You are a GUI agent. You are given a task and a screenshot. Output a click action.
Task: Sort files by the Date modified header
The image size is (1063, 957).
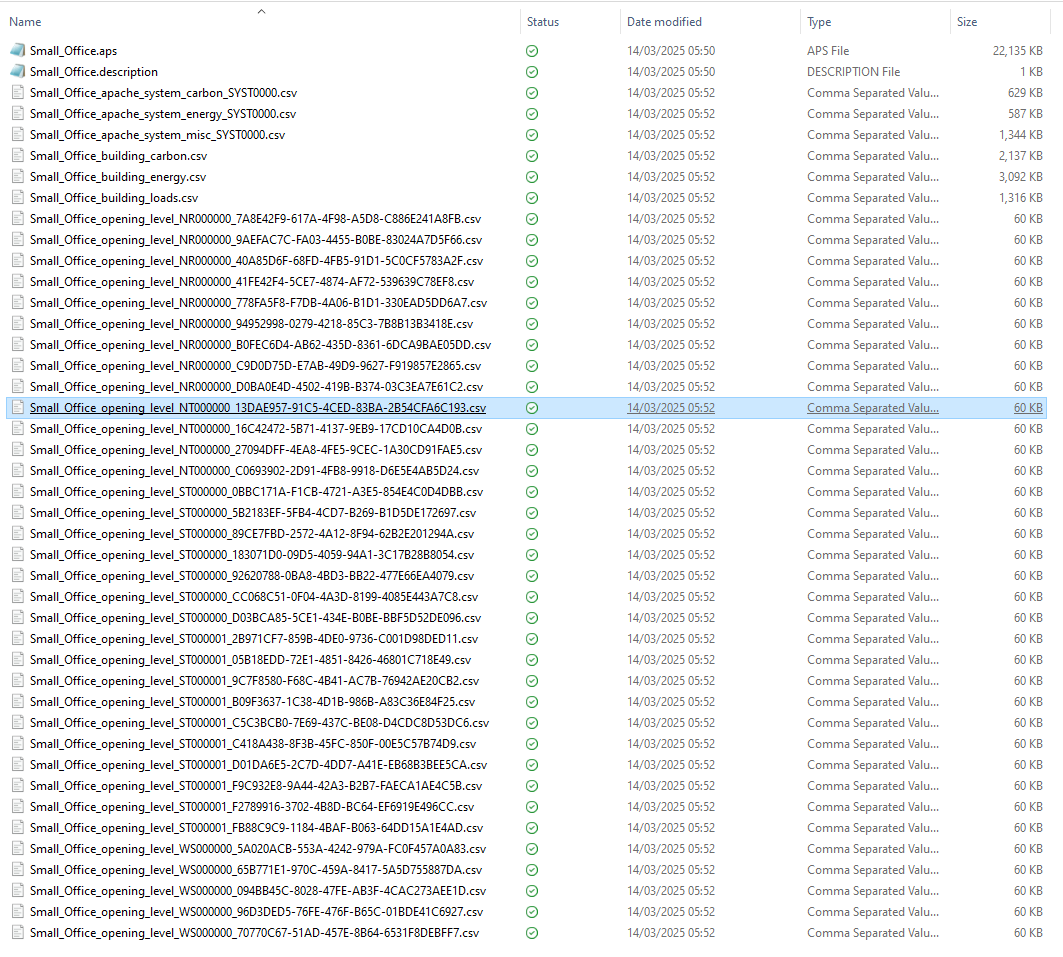(664, 22)
